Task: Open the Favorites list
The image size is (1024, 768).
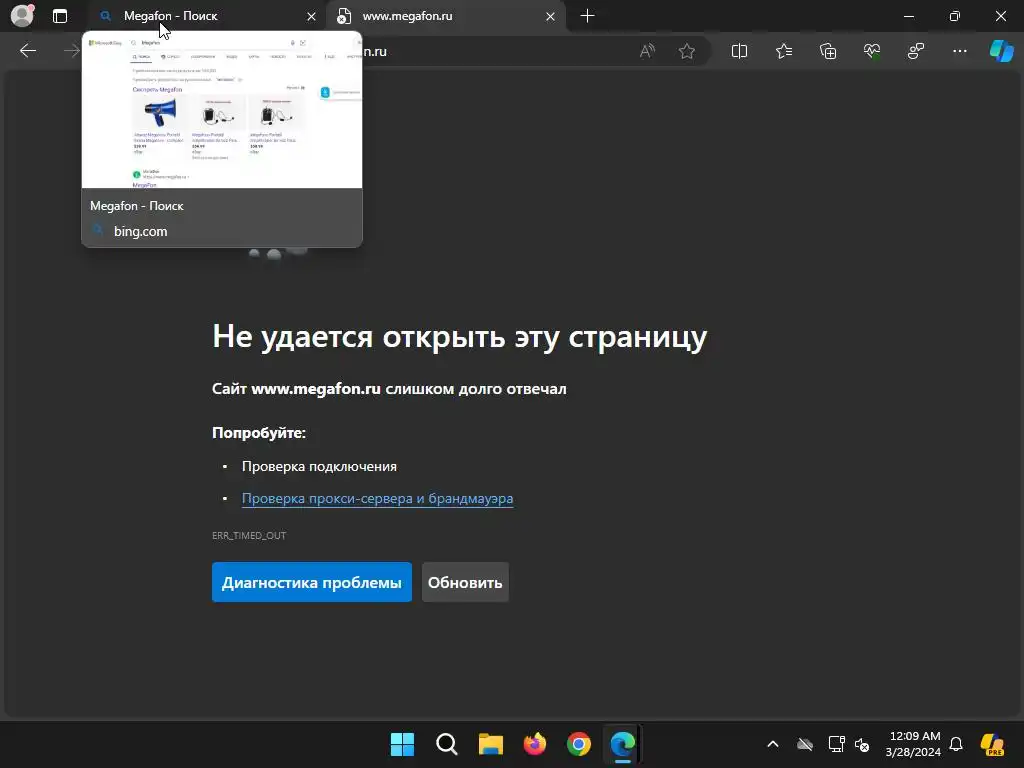Action: click(784, 51)
